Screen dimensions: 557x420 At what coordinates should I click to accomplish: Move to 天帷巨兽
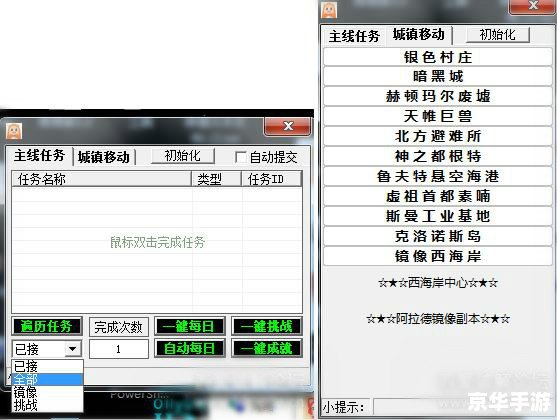tap(438, 116)
